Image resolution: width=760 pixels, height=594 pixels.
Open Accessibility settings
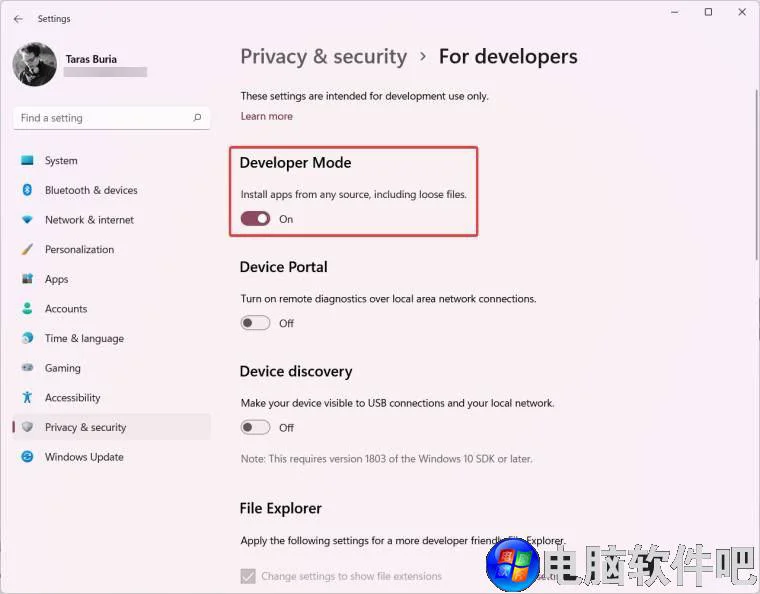click(x=111, y=397)
